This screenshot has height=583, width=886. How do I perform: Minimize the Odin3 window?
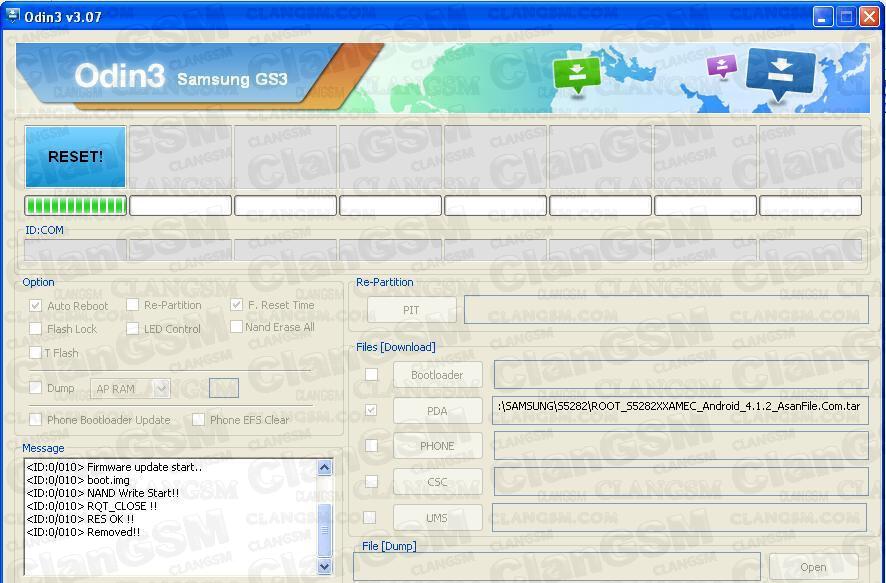click(823, 17)
